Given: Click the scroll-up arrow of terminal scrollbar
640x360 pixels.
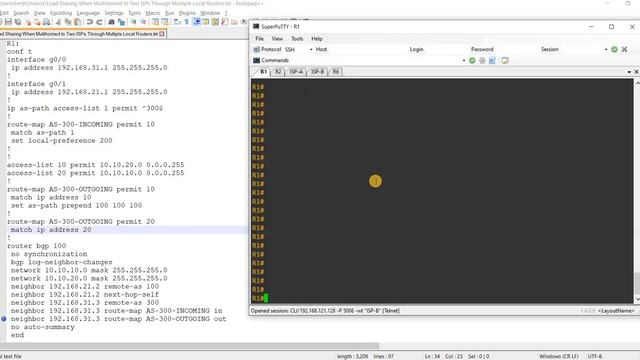Looking at the screenshot, I should tap(637, 83).
